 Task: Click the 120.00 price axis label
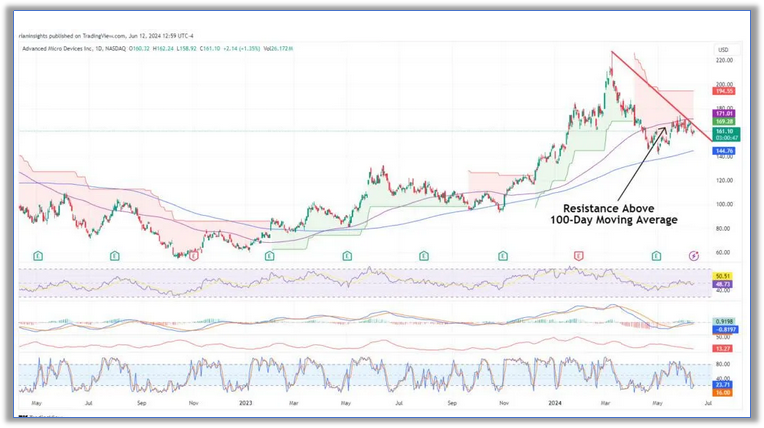[724, 180]
